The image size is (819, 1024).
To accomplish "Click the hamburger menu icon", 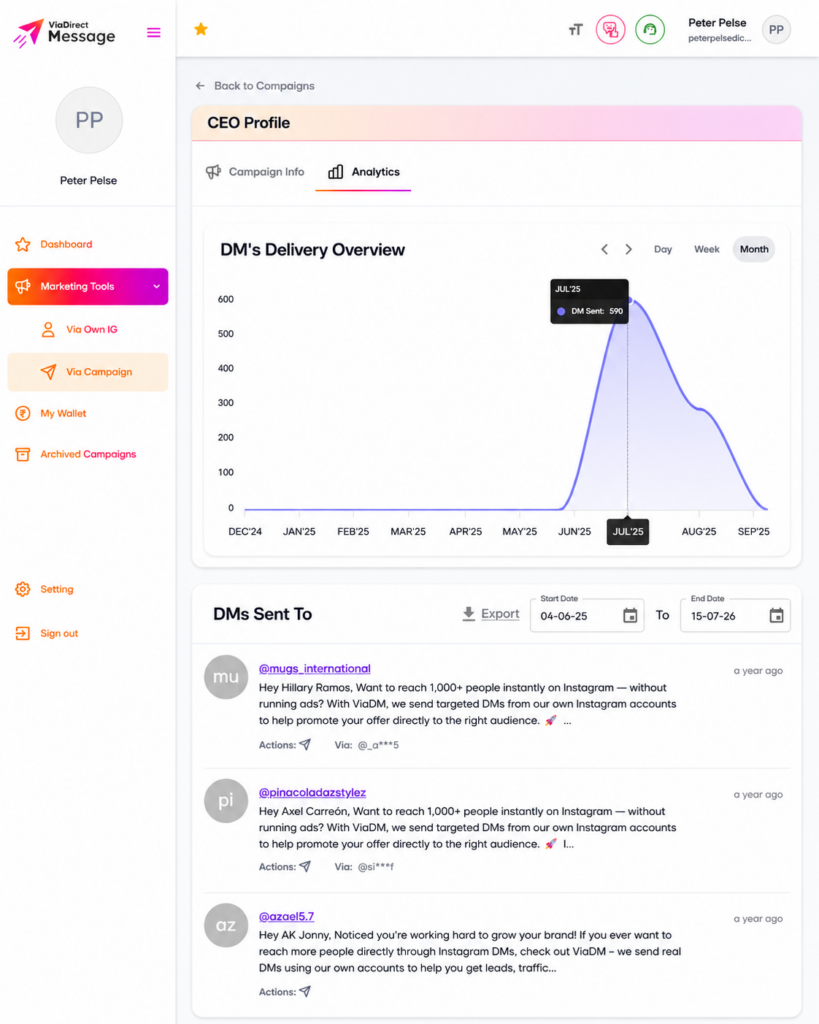I will [153, 33].
